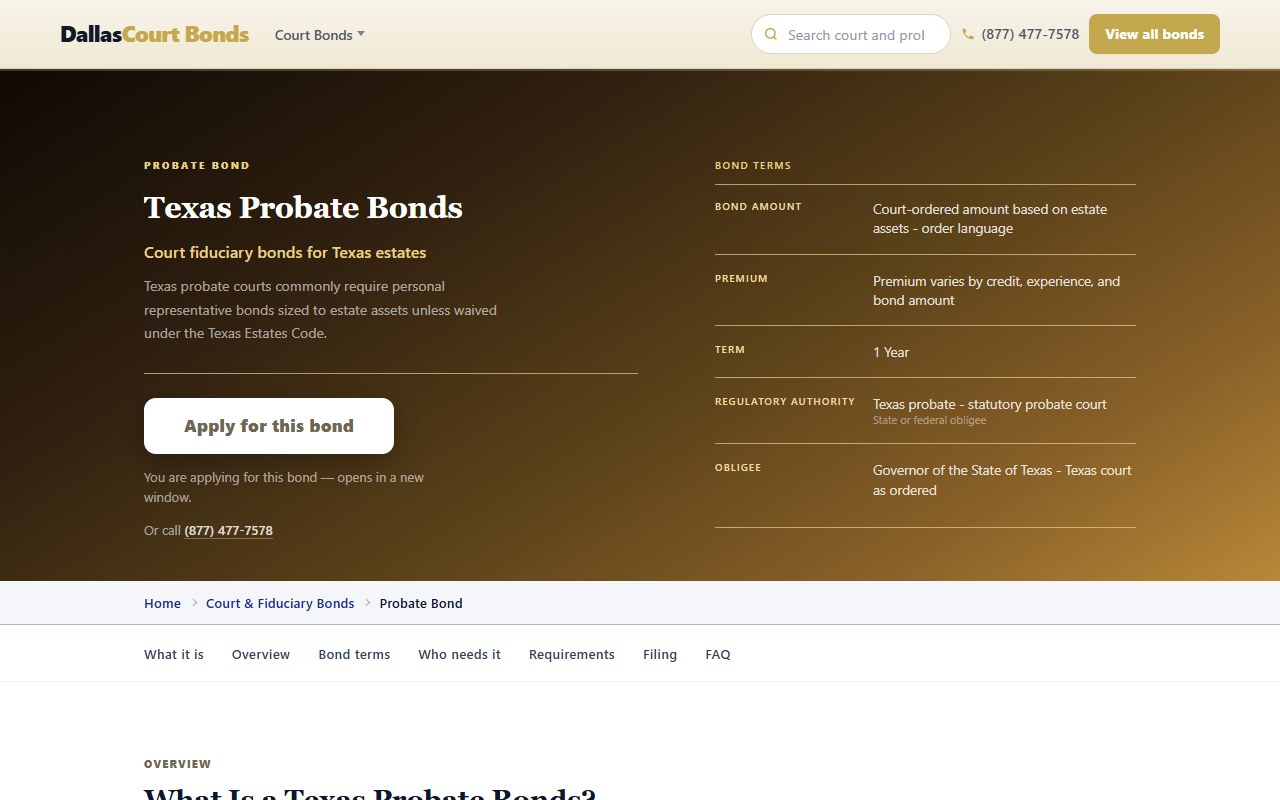Click Governor of the State of Texas text
Image resolution: width=1280 pixels, height=800 pixels.
tap(1002, 480)
